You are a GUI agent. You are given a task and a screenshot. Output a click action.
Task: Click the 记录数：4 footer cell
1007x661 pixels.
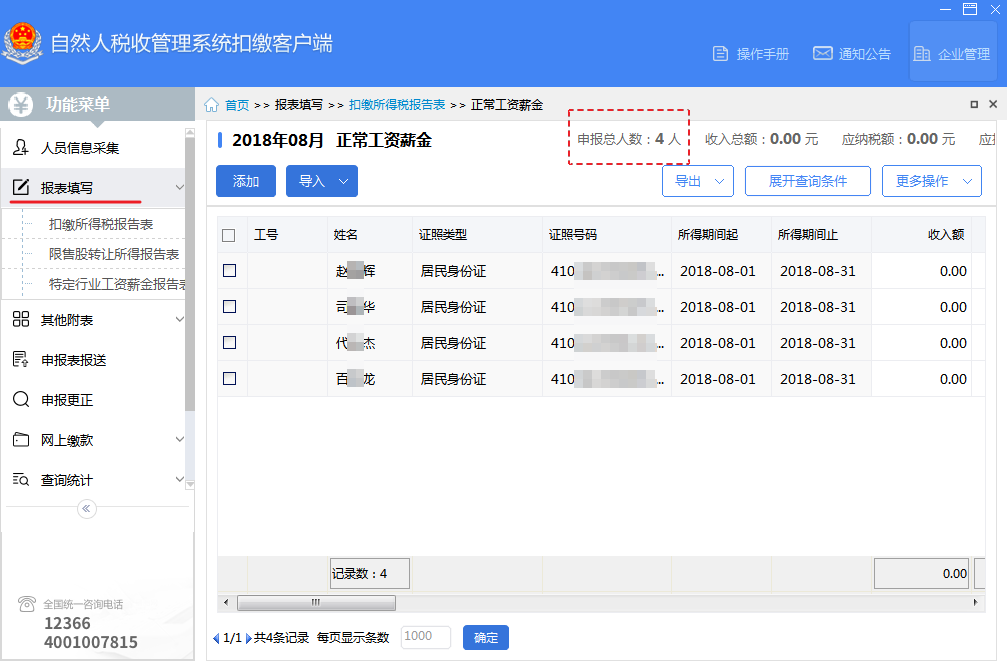[x=369, y=573]
